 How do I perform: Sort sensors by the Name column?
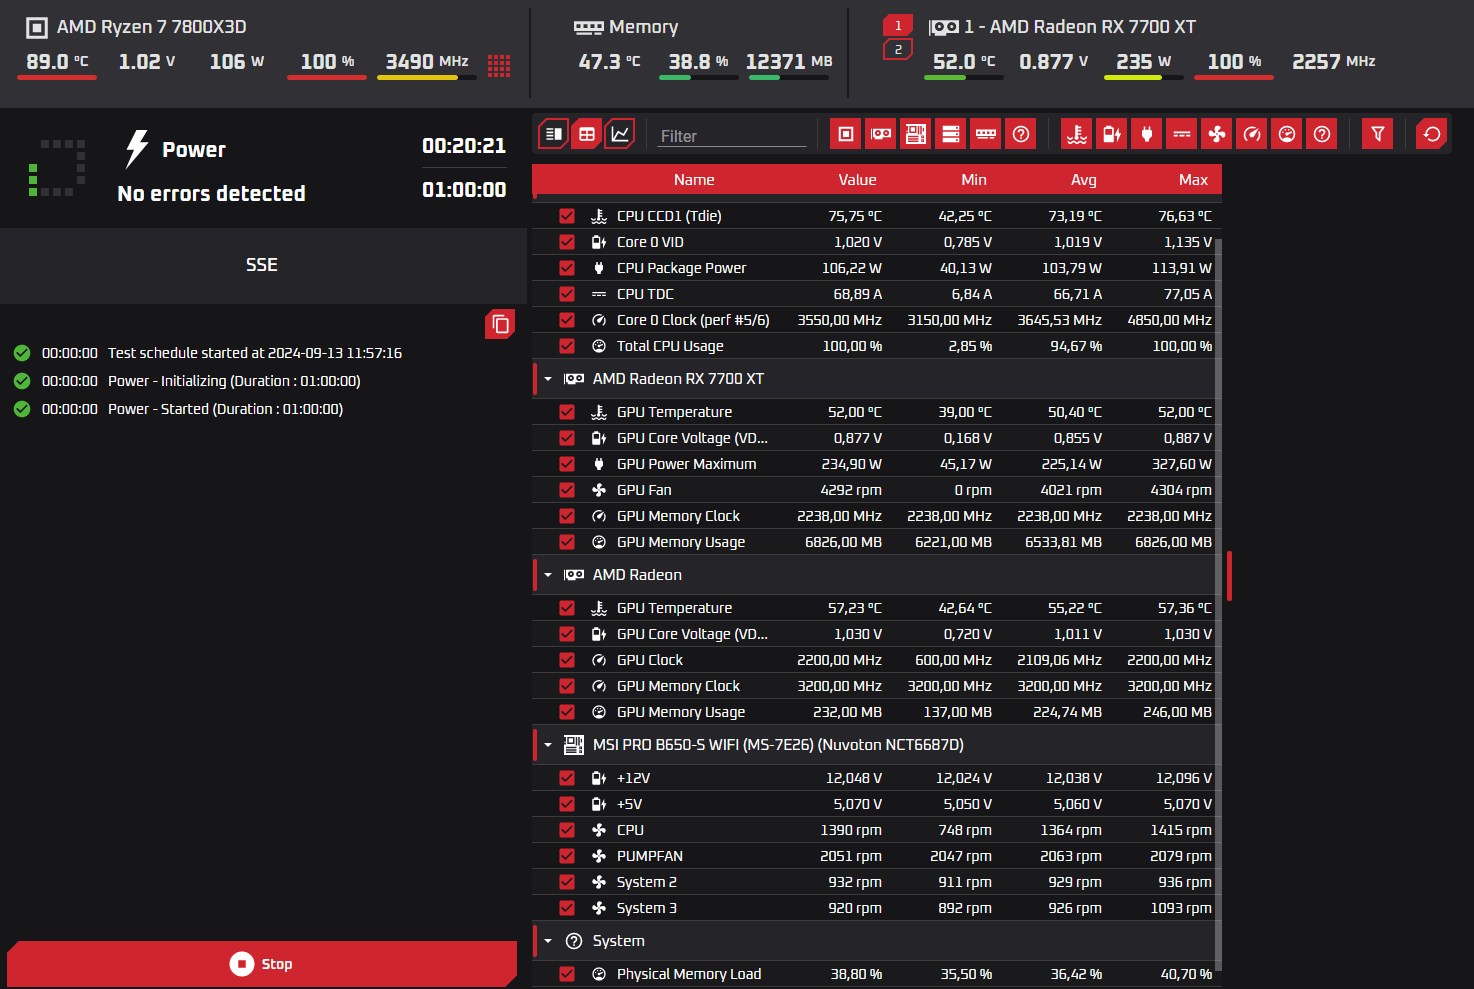(x=694, y=180)
